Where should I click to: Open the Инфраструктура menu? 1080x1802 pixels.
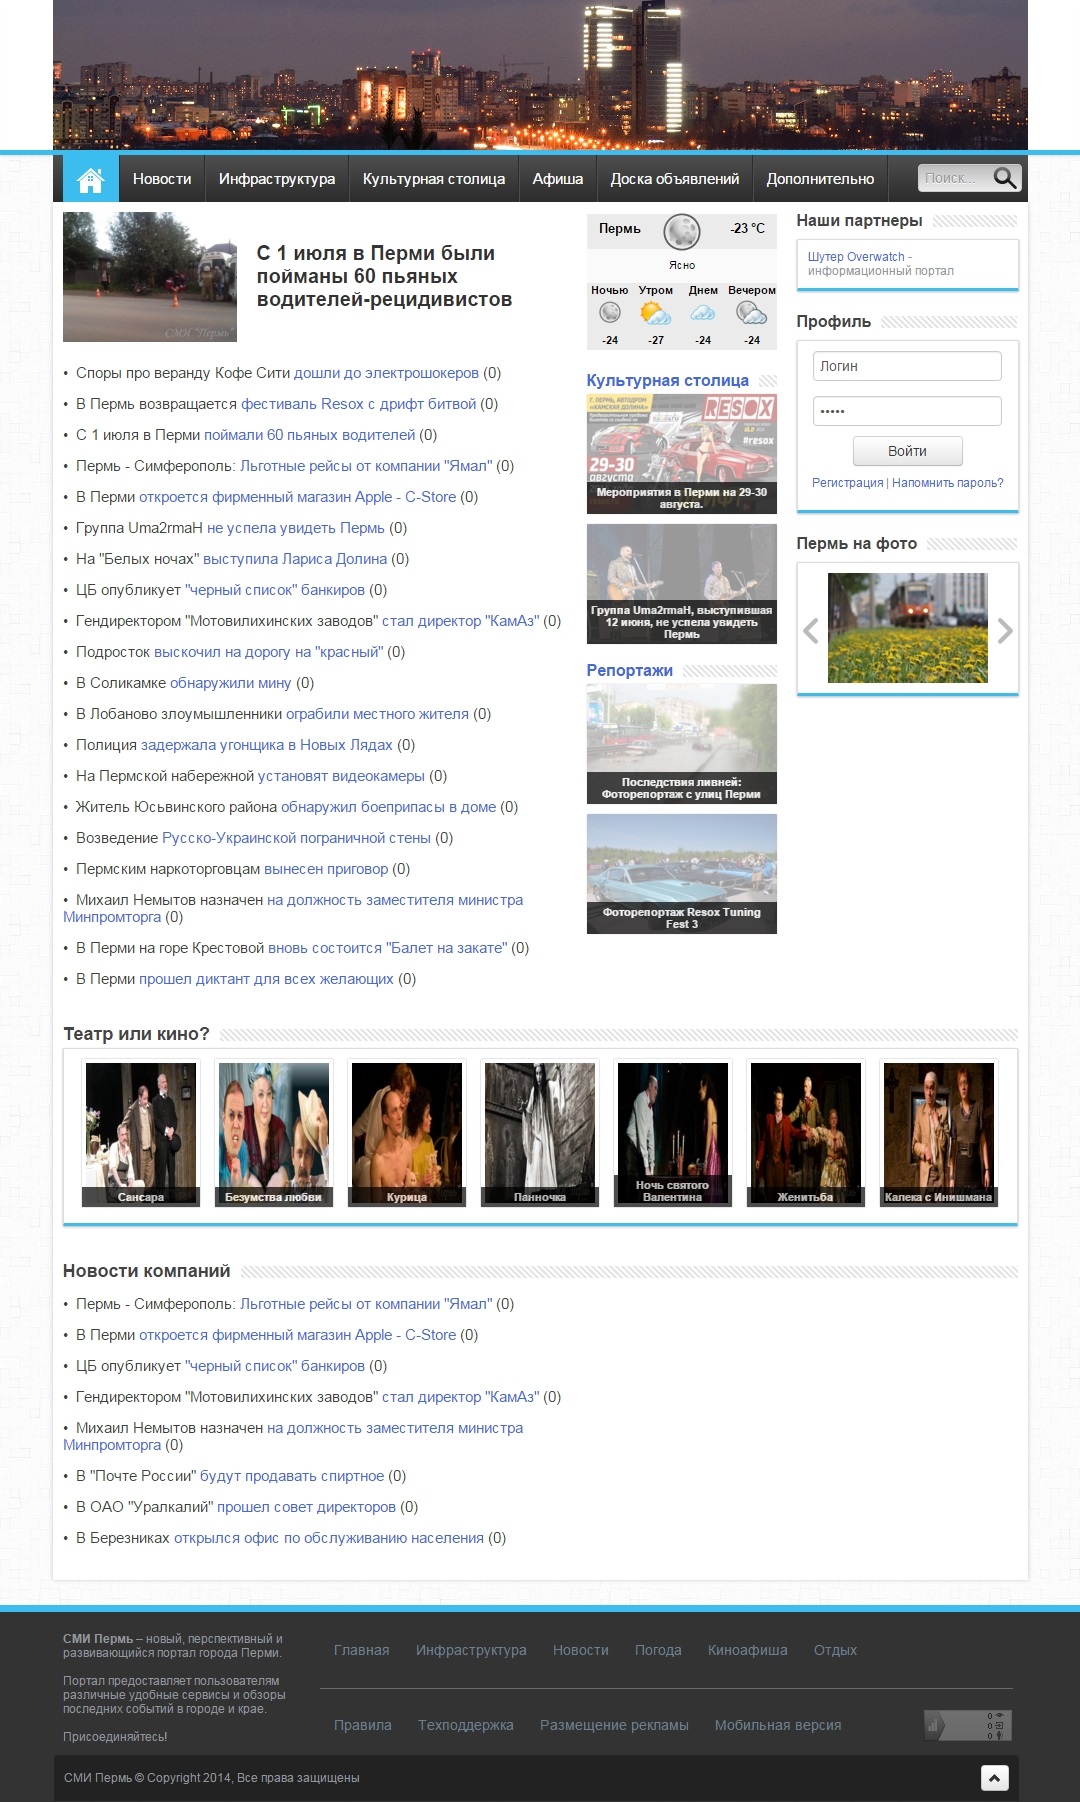277,179
